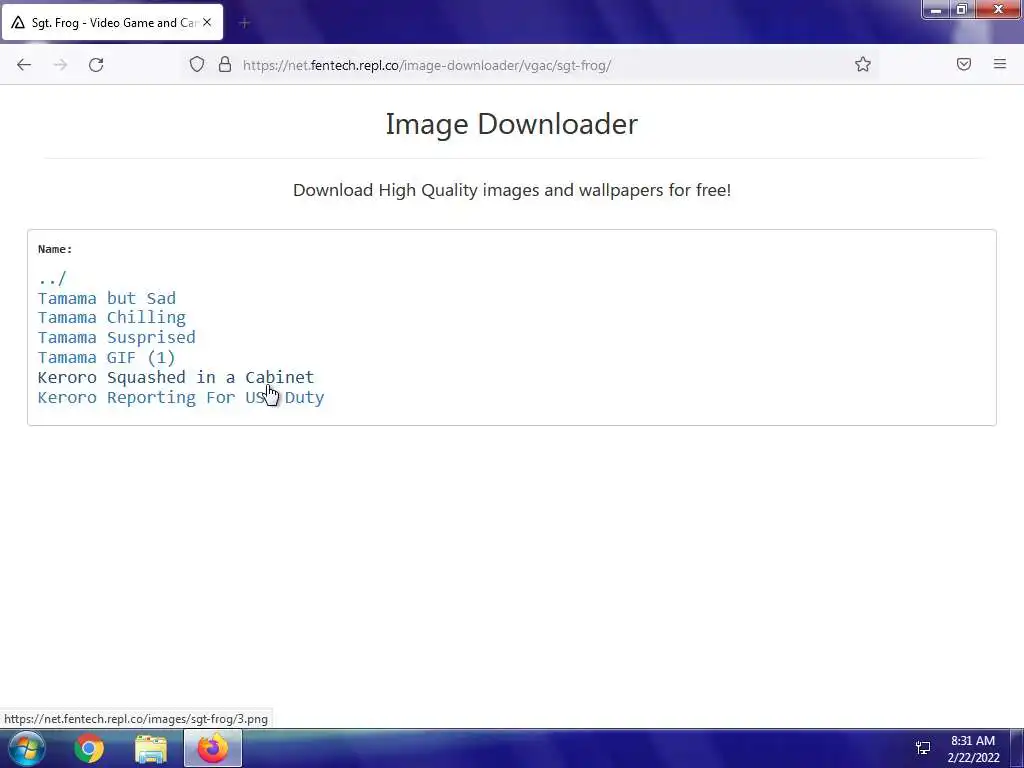Click the Image Downloader heading
This screenshot has width=1024, height=768.
[511, 124]
